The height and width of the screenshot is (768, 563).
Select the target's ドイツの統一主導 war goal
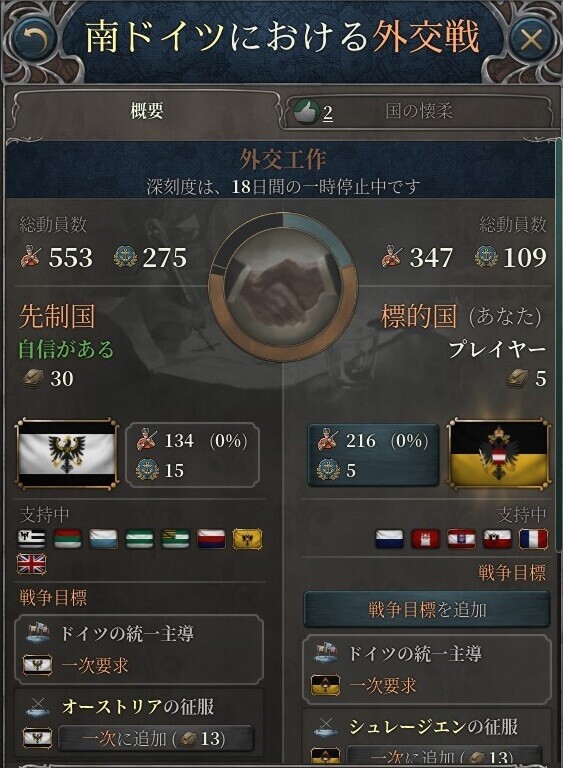point(427,669)
